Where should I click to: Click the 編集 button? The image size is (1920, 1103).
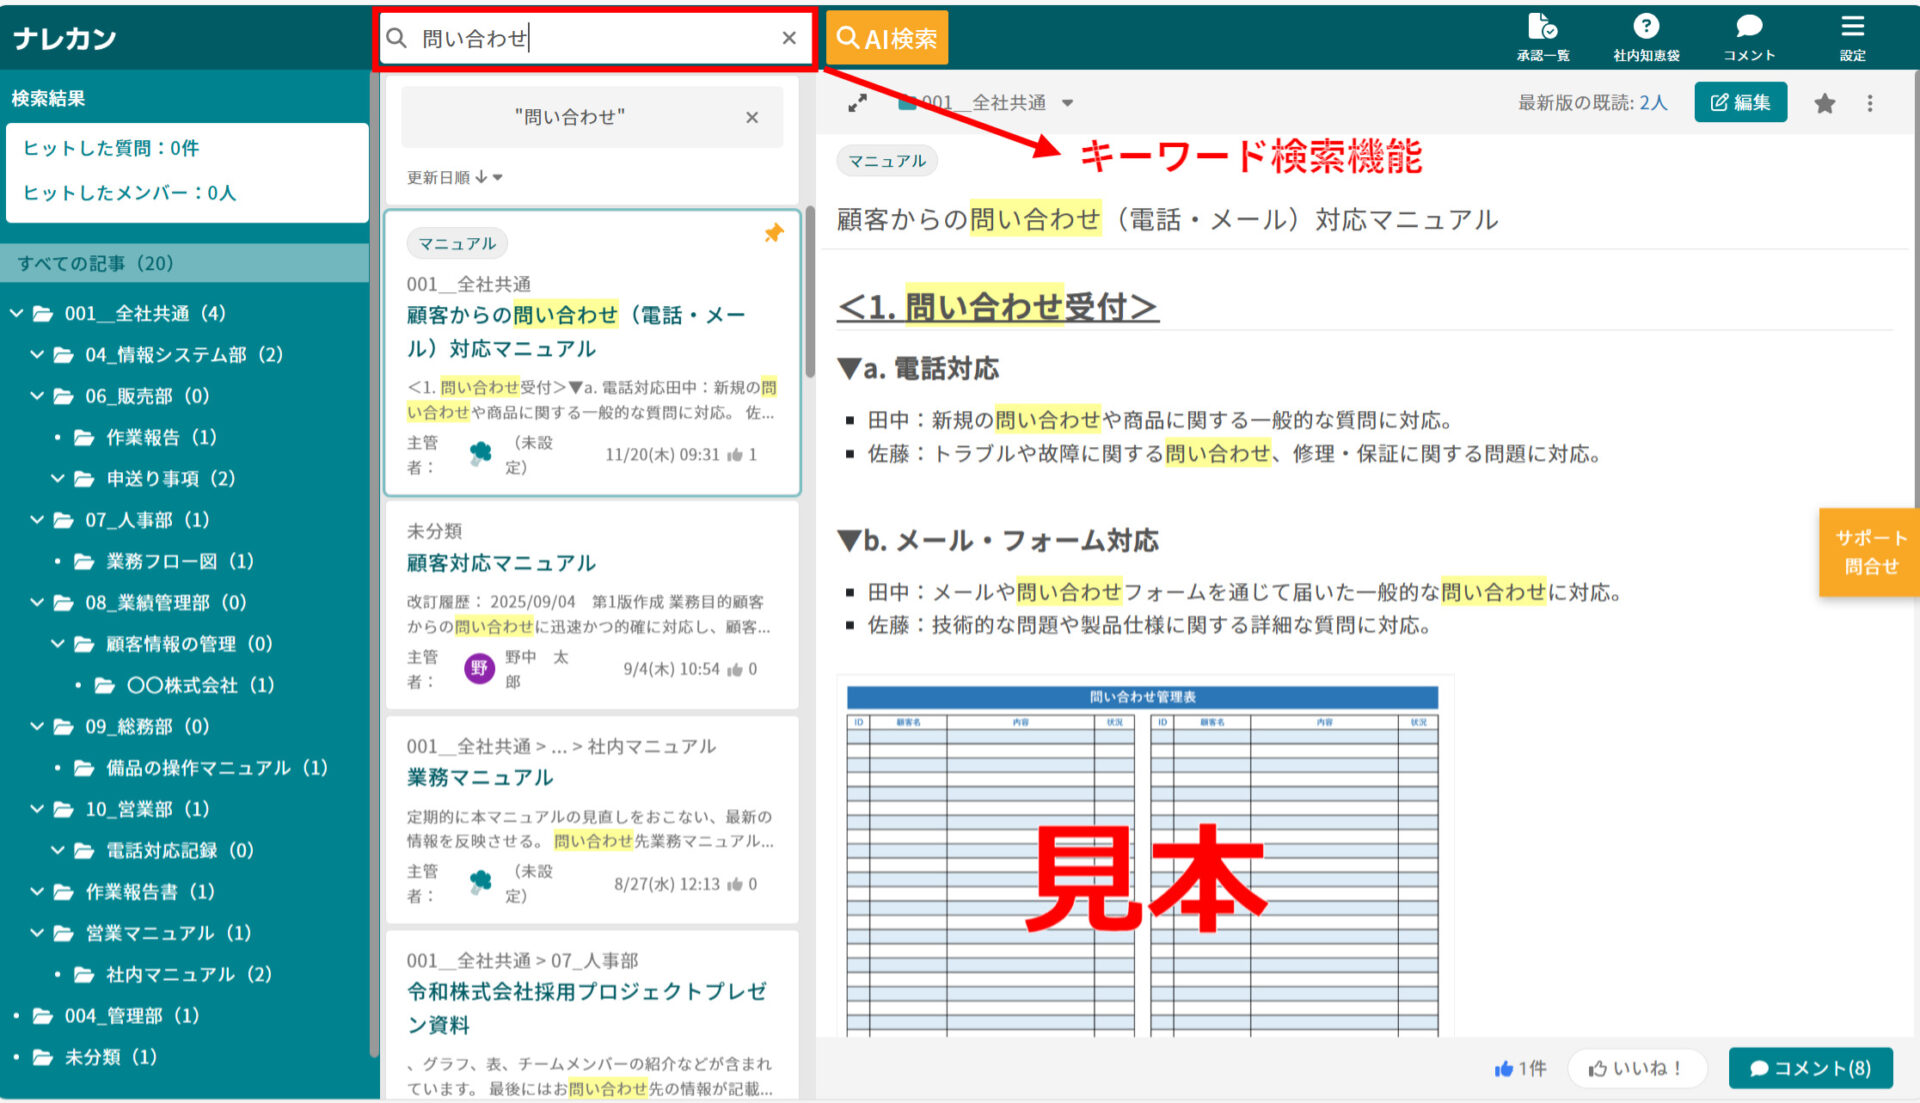point(1741,102)
